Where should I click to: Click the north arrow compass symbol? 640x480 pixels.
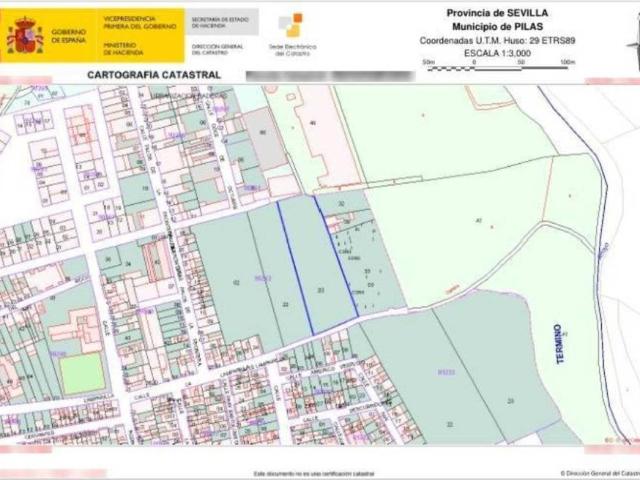pyautogui.click(x=633, y=40)
